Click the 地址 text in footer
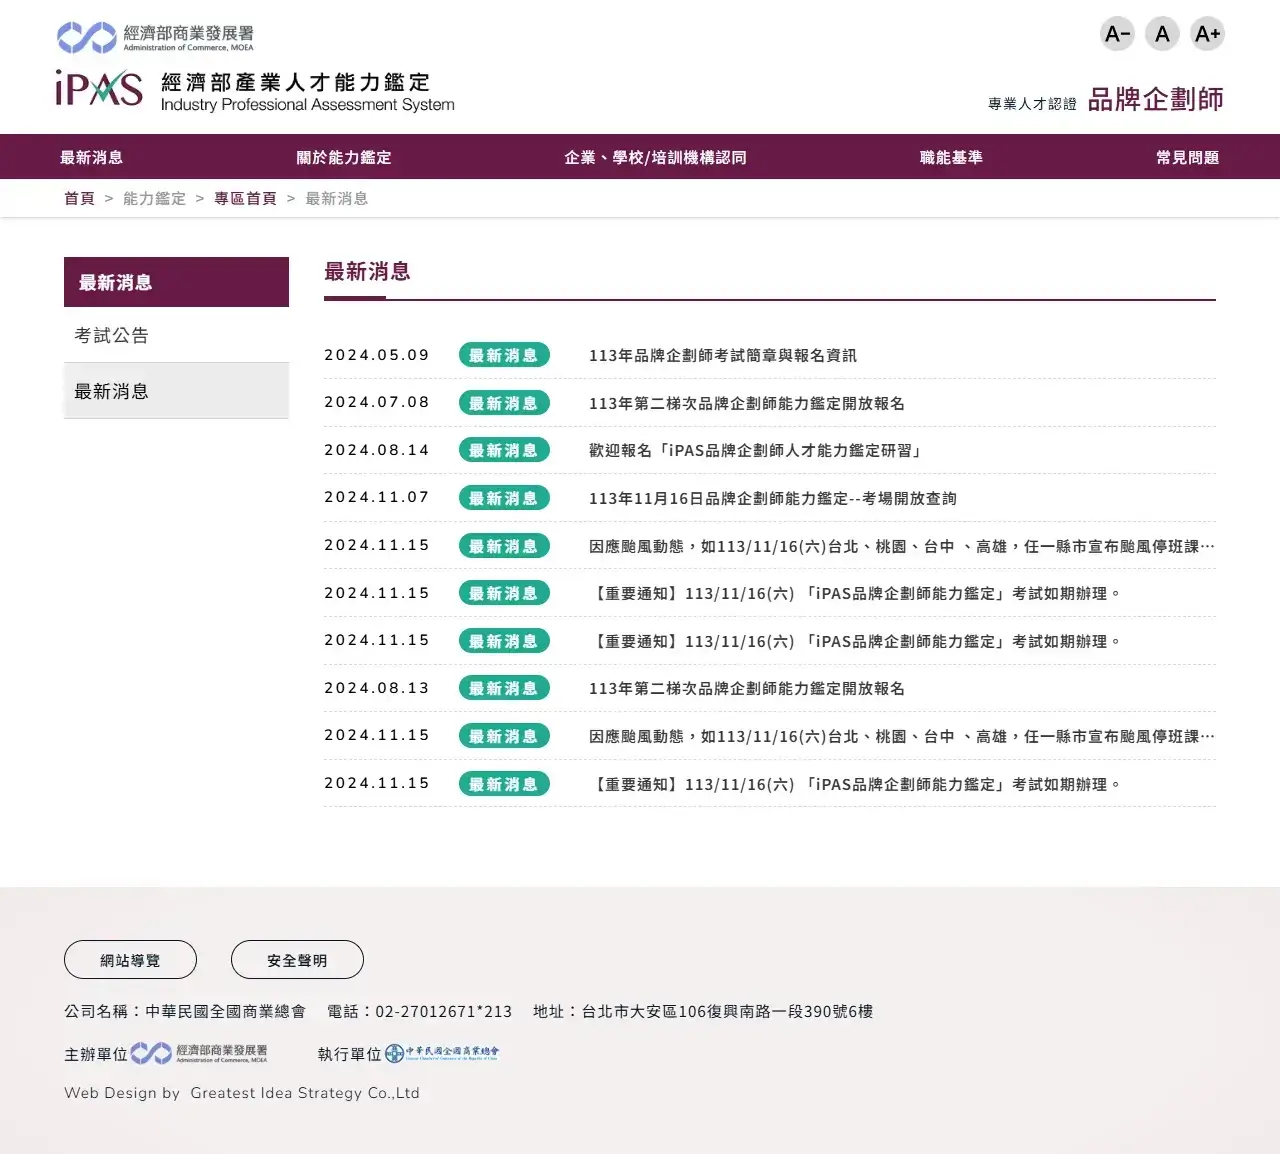The width and height of the screenshot is (1280, 1154). pyautogui.click(x=703, y=1011)
